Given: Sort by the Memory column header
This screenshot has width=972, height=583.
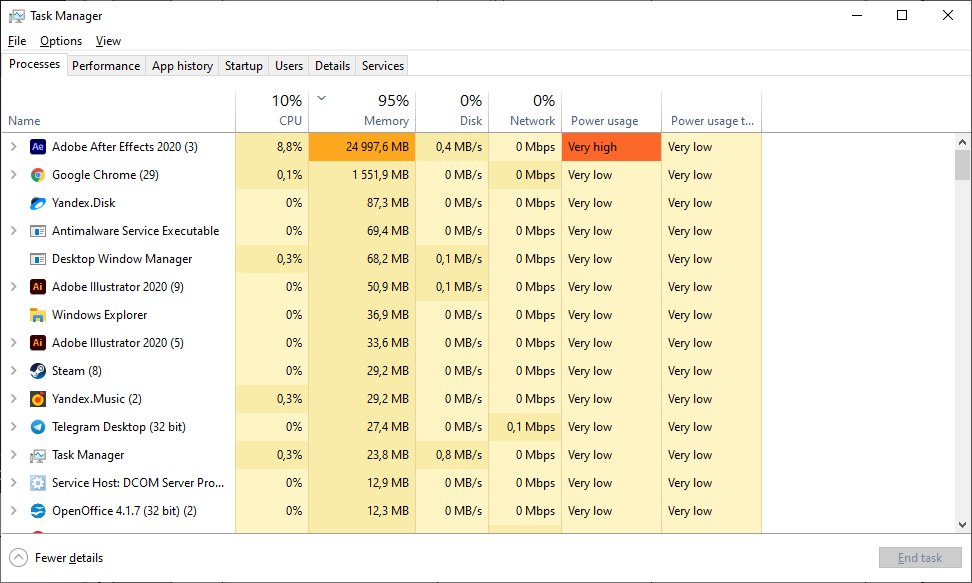Looking at the screenshot, I should click(362, 112).
